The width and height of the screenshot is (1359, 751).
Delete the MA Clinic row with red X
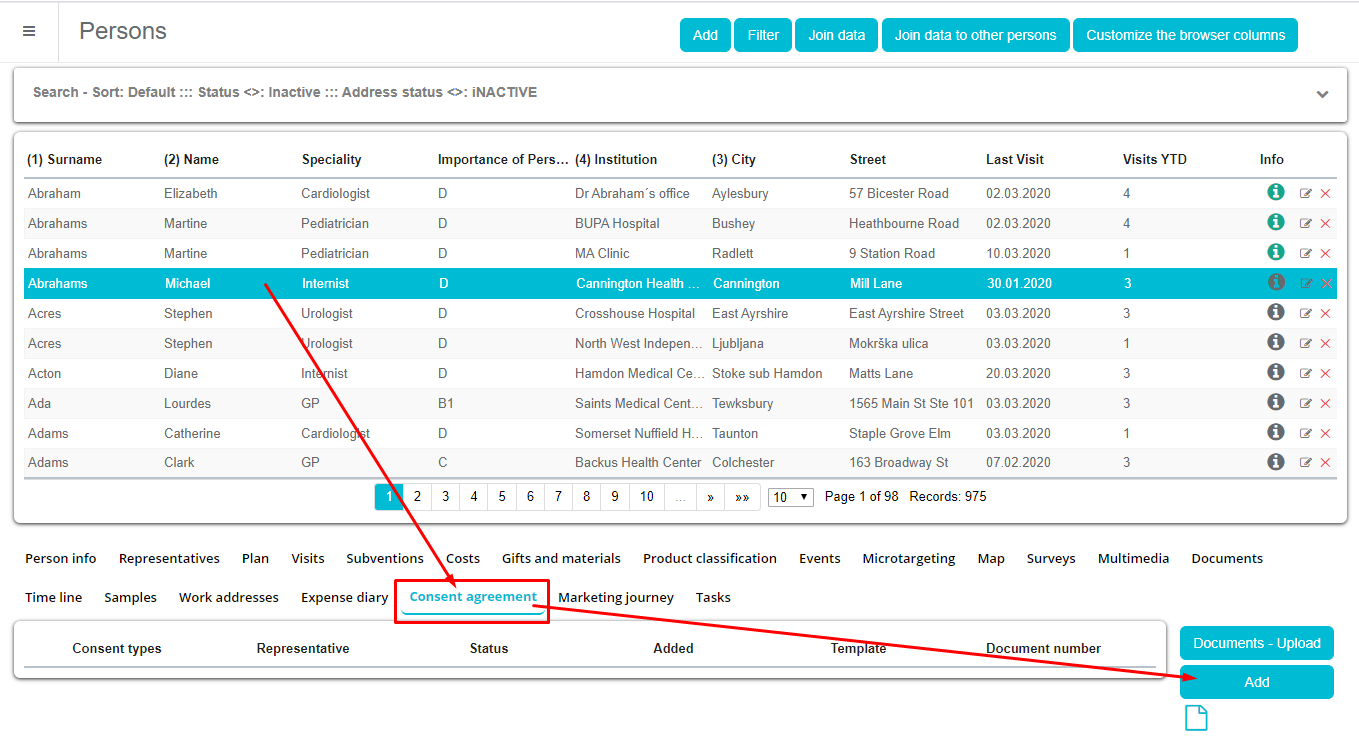point(1326,254)
